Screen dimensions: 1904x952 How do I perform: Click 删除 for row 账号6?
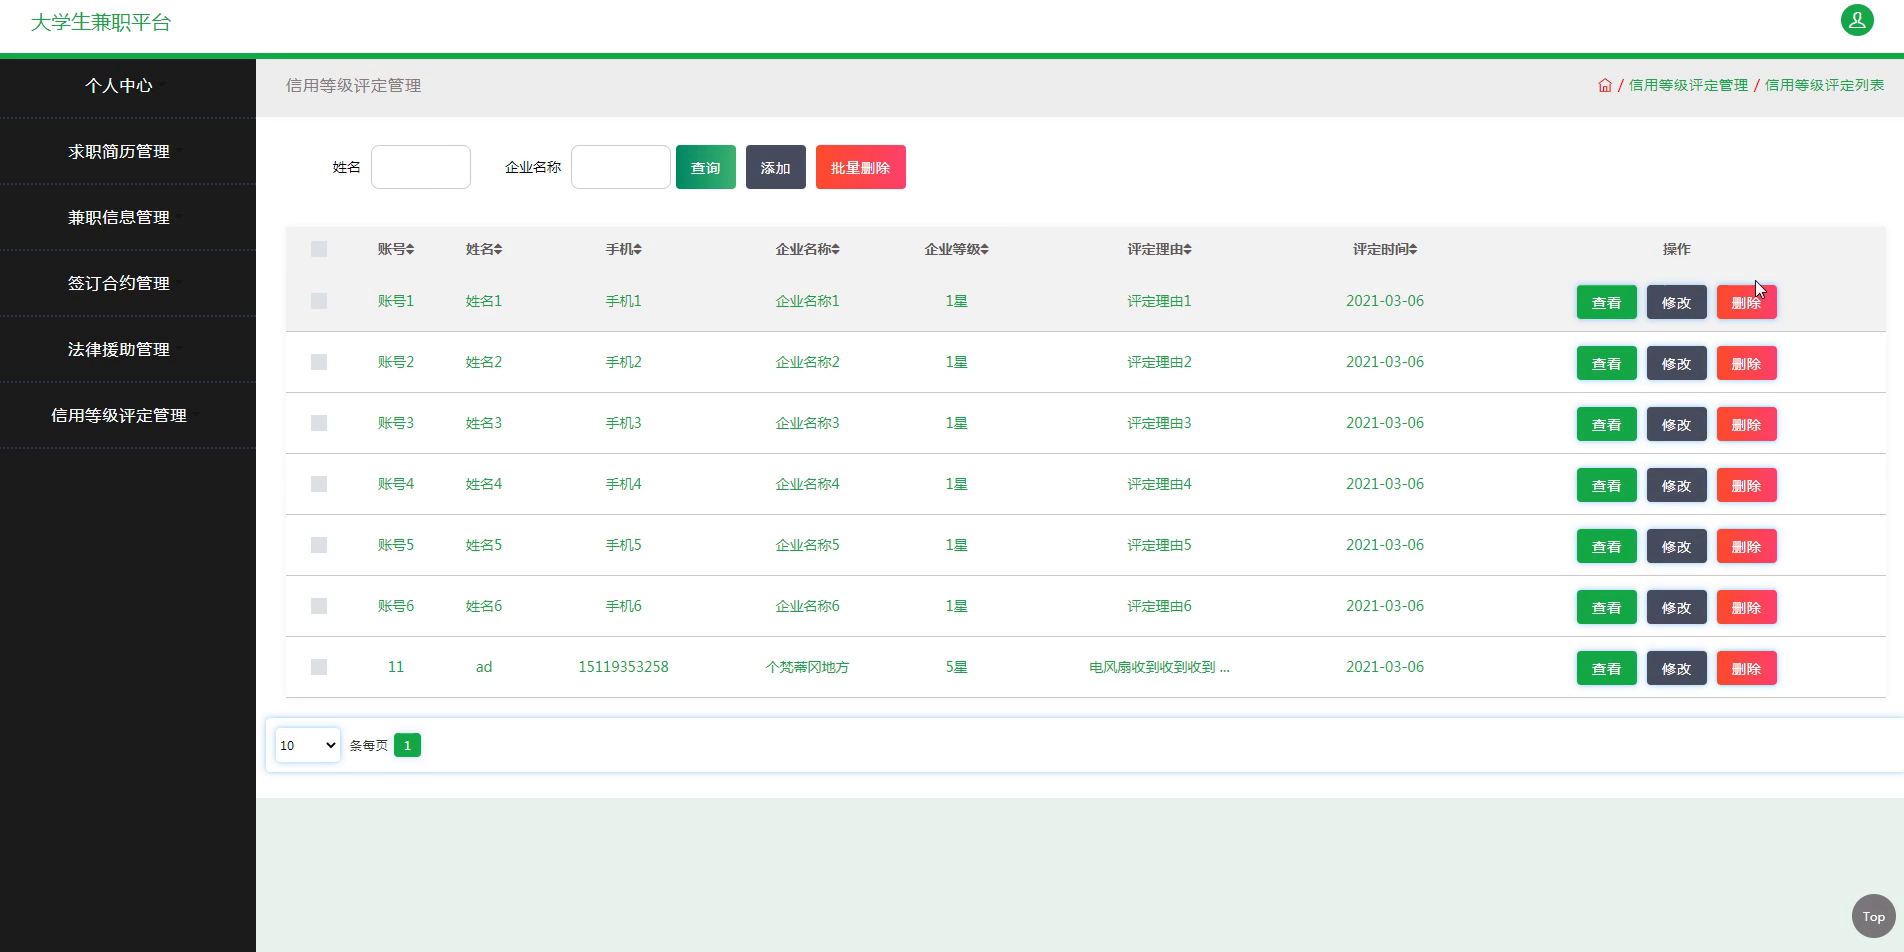click(x=1747, y=607)
